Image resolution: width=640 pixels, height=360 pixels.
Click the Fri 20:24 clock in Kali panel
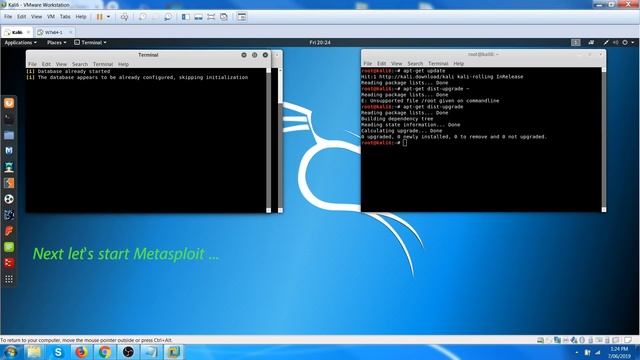pos(320,42)
